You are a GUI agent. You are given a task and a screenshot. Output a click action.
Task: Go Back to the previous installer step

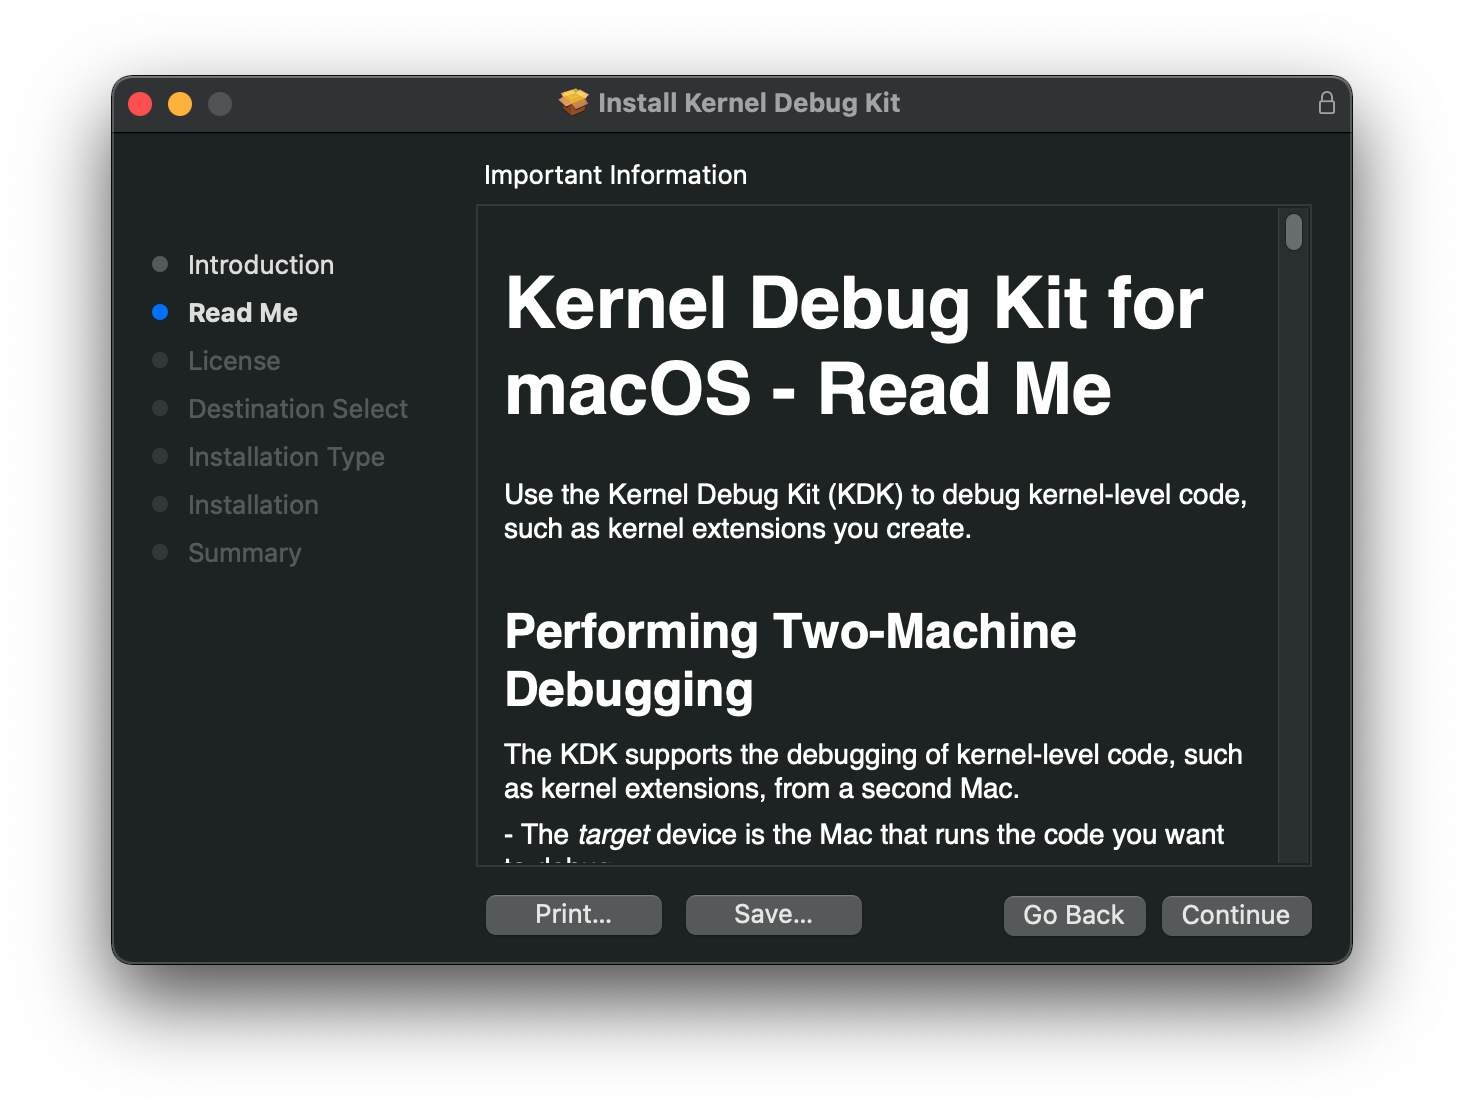click(1073, 915)
